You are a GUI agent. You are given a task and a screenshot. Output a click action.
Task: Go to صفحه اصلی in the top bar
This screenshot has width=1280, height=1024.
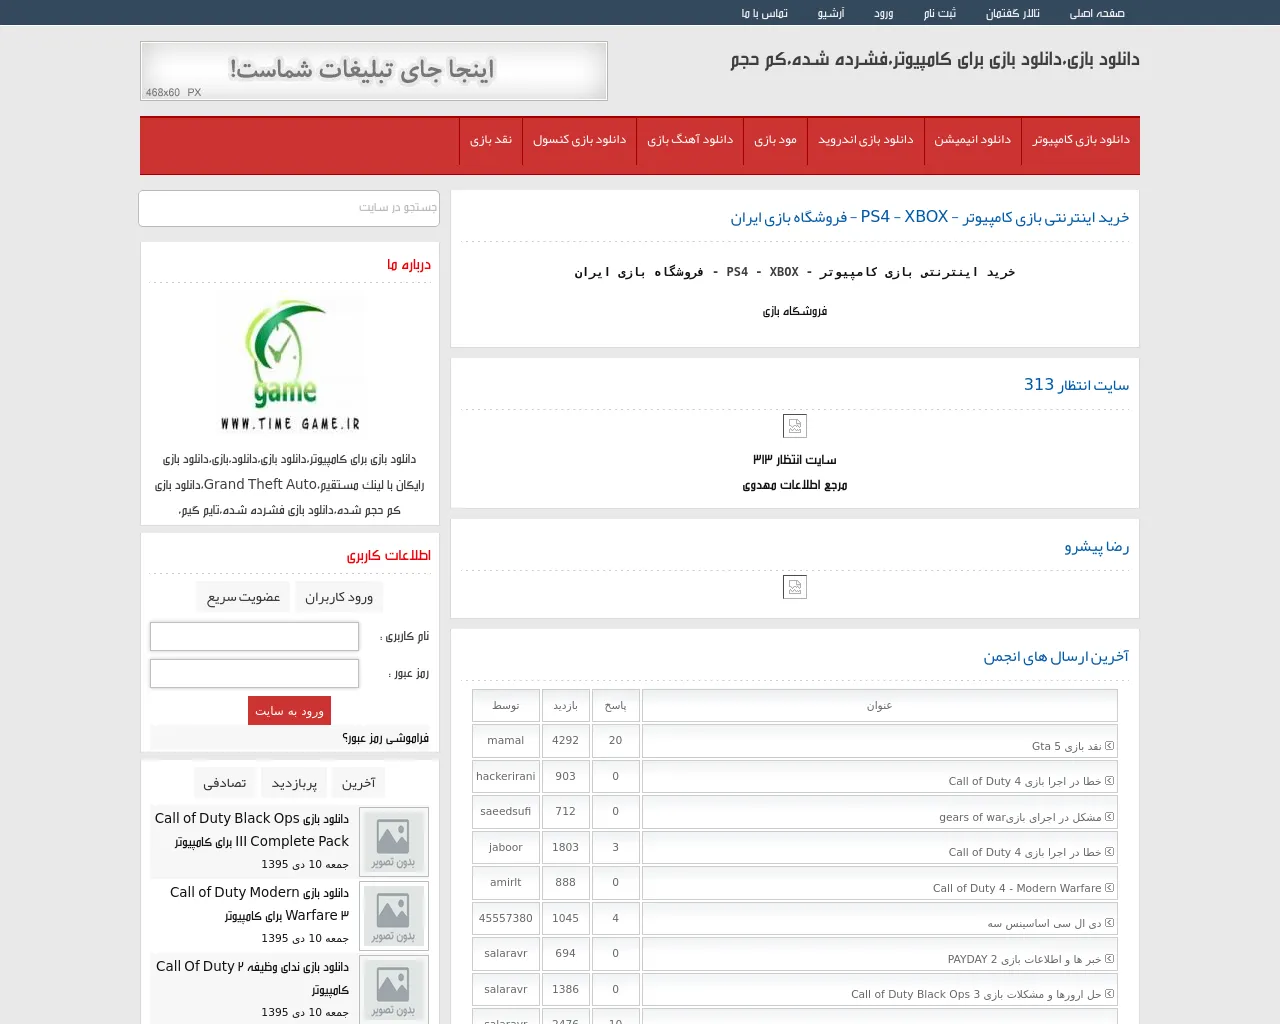point(1097,13)
